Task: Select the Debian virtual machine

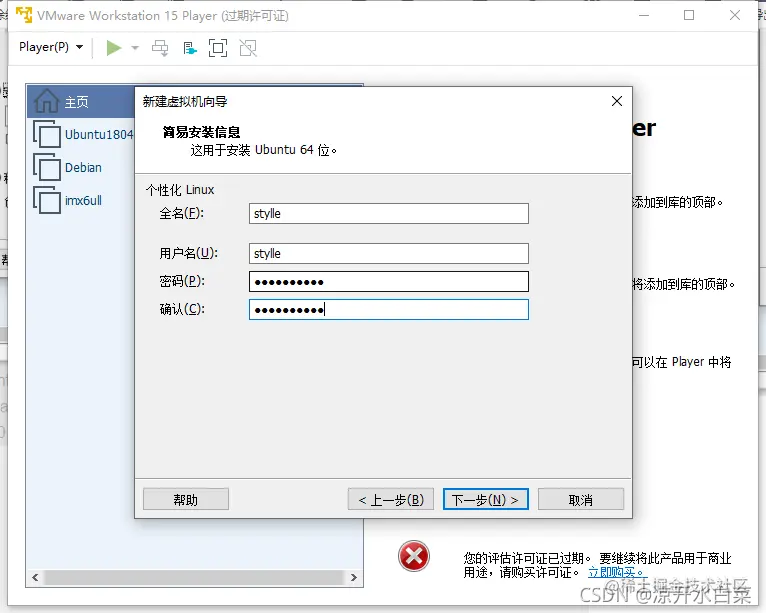Action: click(84, 168)
